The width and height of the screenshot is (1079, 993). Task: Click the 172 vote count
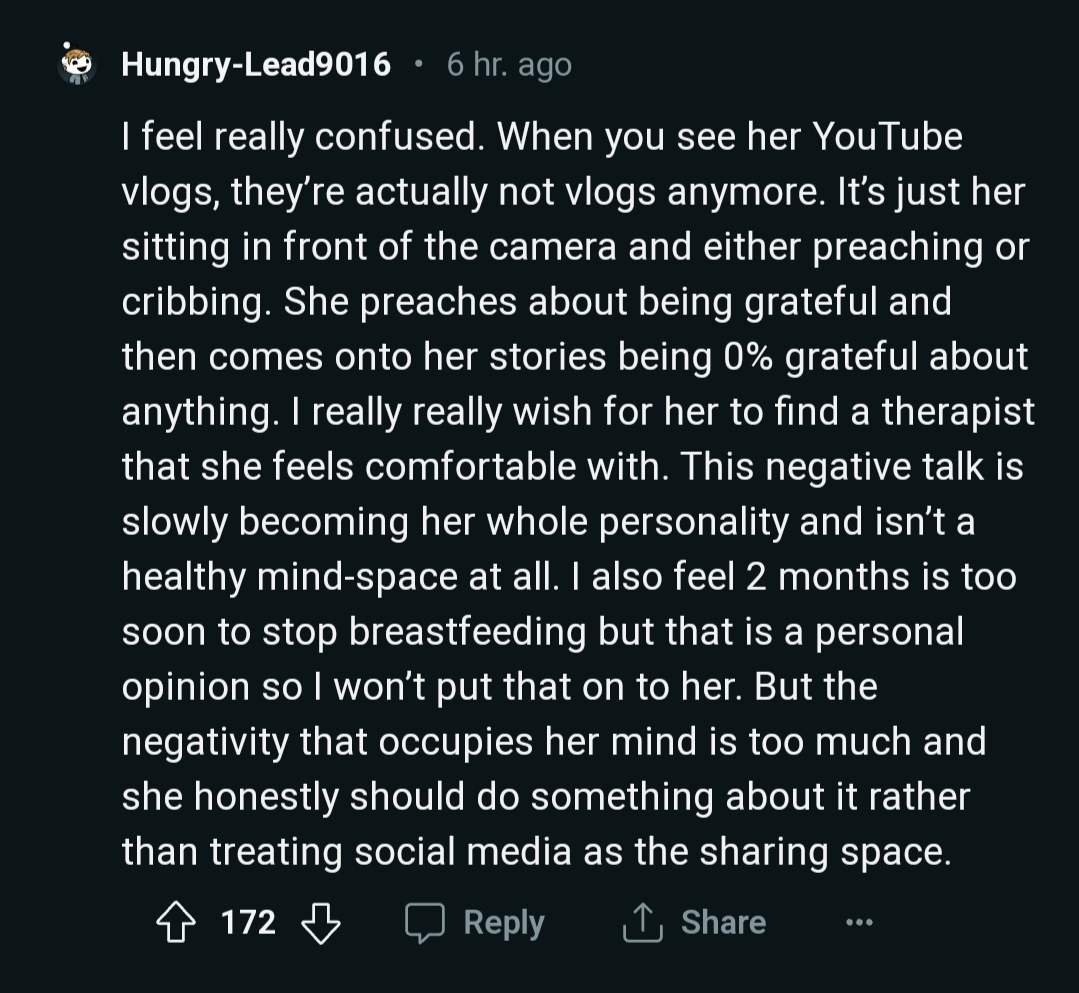[x=247, y=922]
